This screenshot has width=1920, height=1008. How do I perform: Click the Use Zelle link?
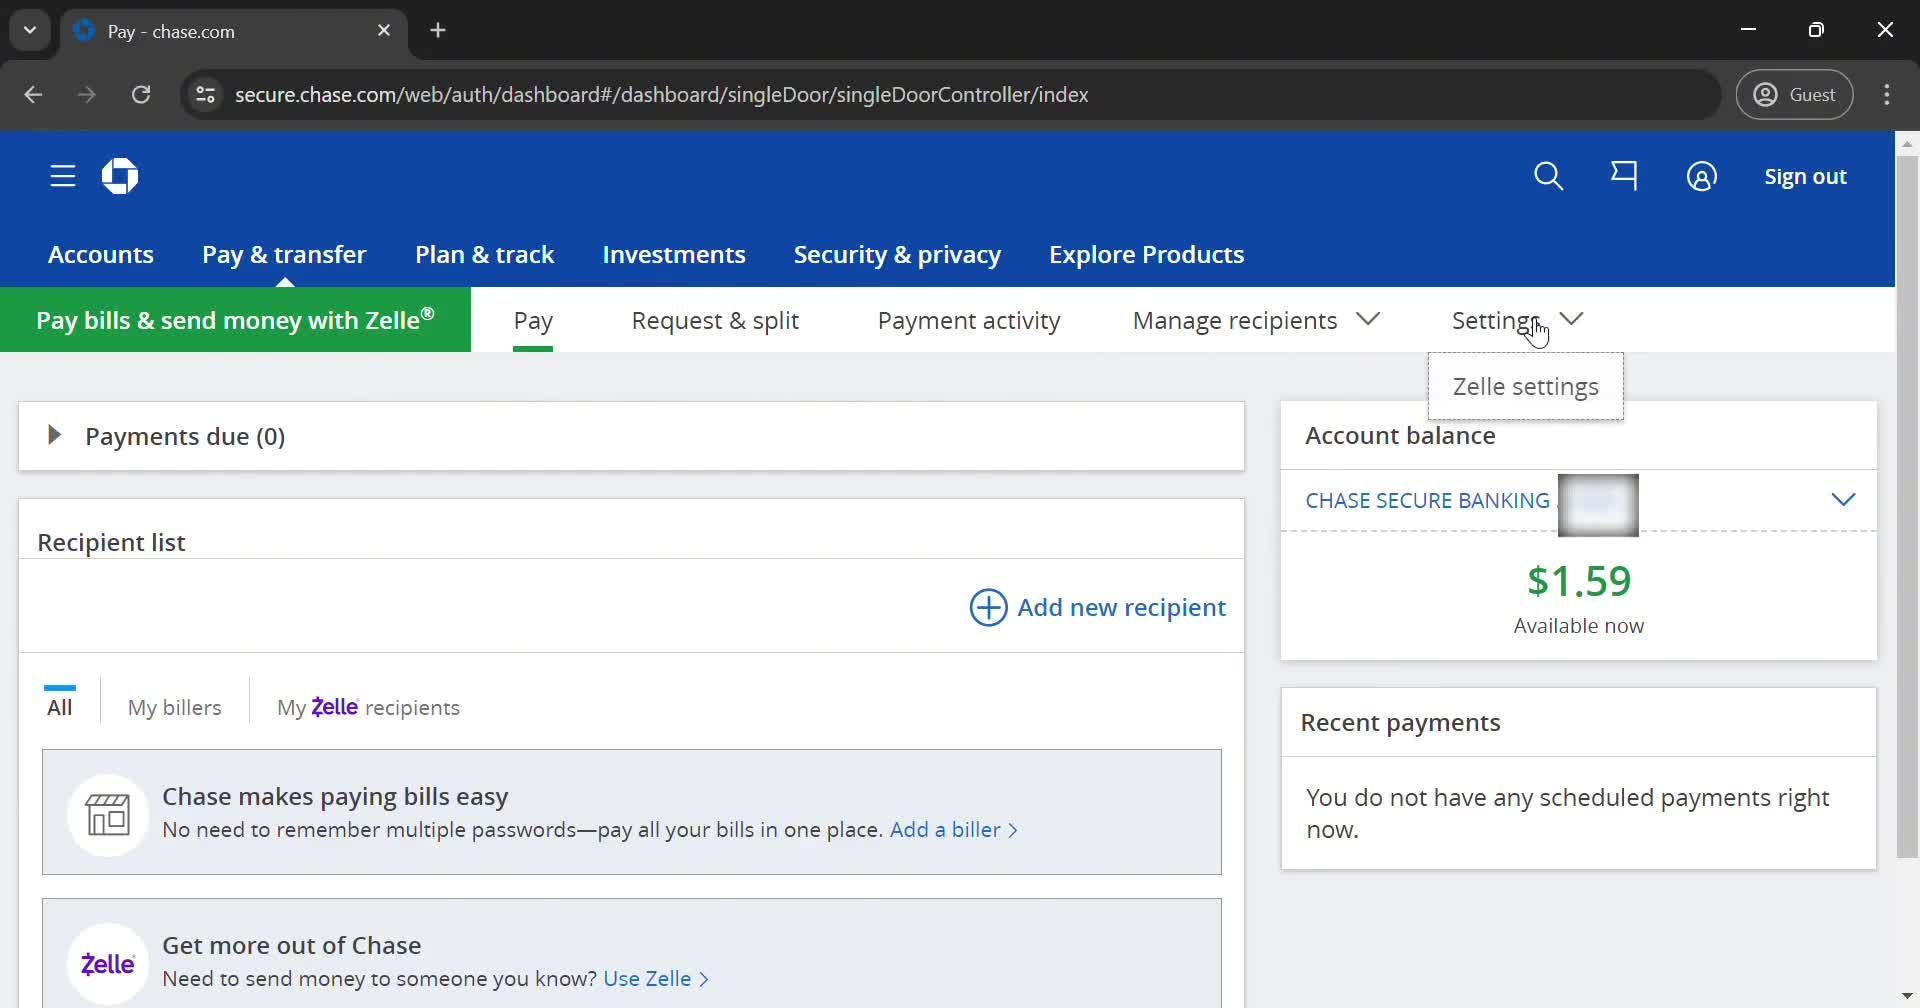click(x=655, y=978)
